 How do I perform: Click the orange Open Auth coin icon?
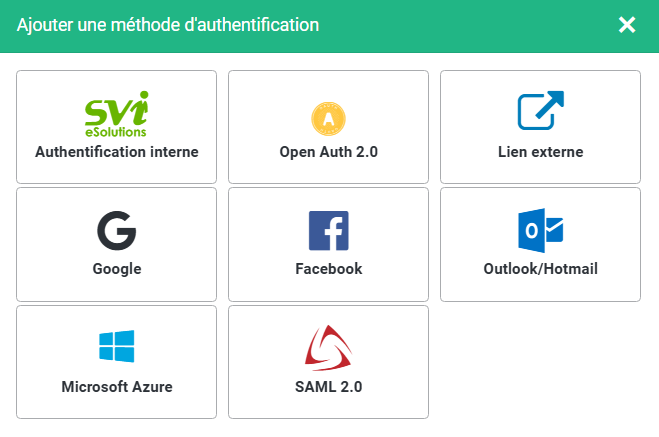coord(329,119)
